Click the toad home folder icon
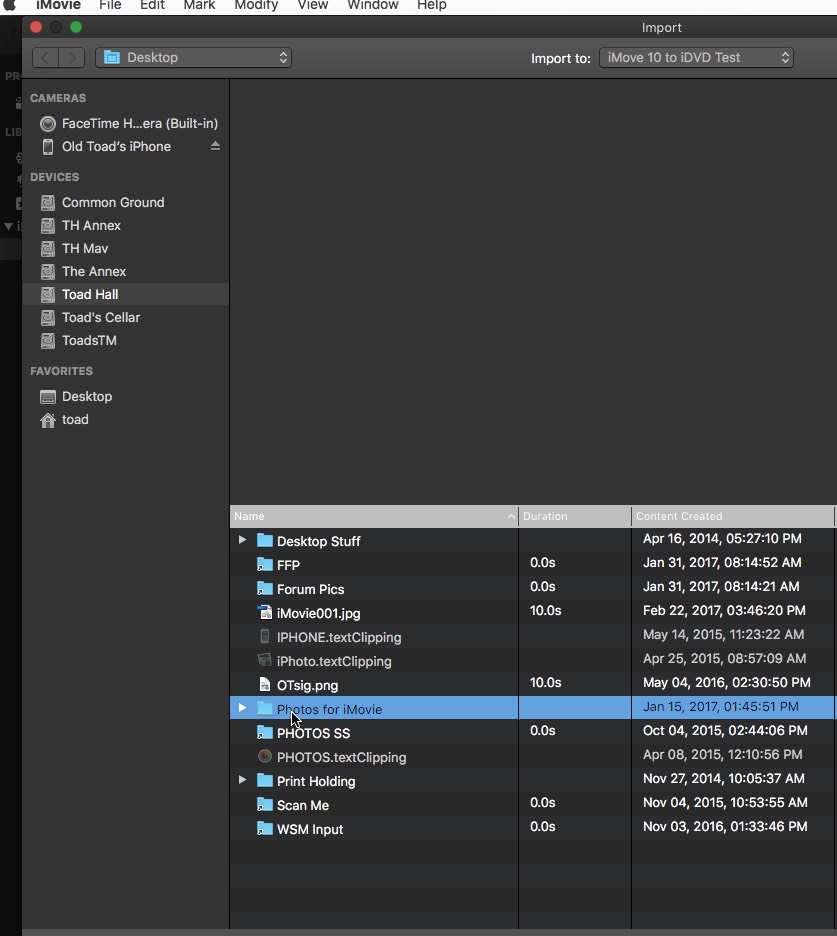This screenshot has width=837, height=936. click(x=48, y=420)
